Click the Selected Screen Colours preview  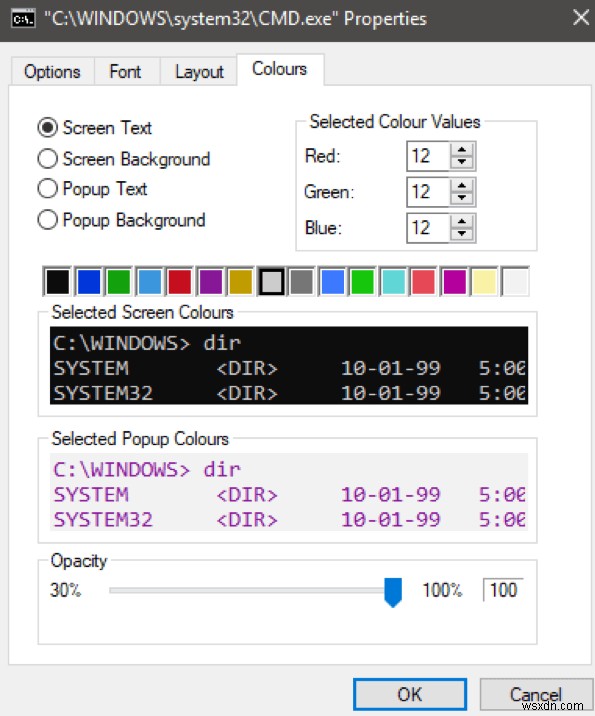289,365
